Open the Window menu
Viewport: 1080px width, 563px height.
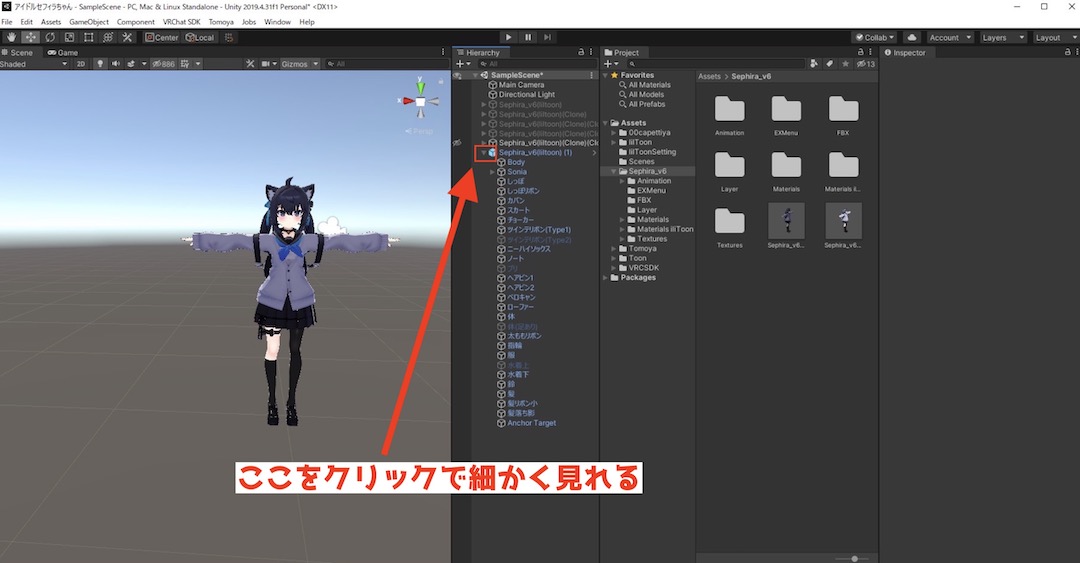(278, 22)
